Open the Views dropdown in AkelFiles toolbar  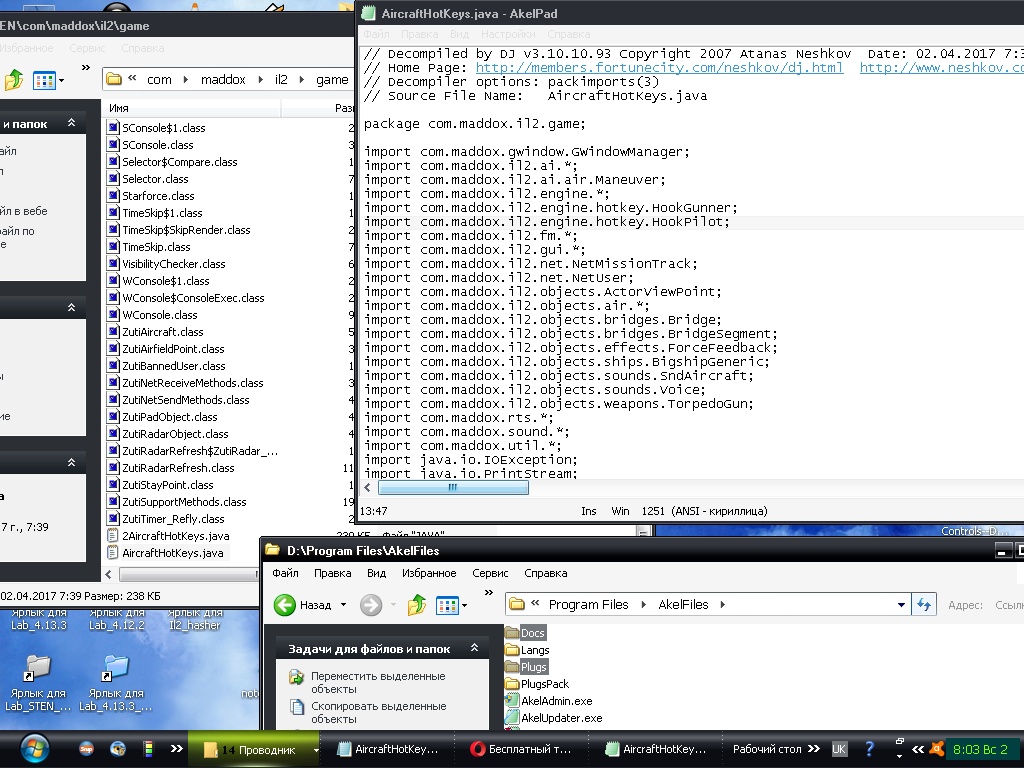click(x=452, y=605)
